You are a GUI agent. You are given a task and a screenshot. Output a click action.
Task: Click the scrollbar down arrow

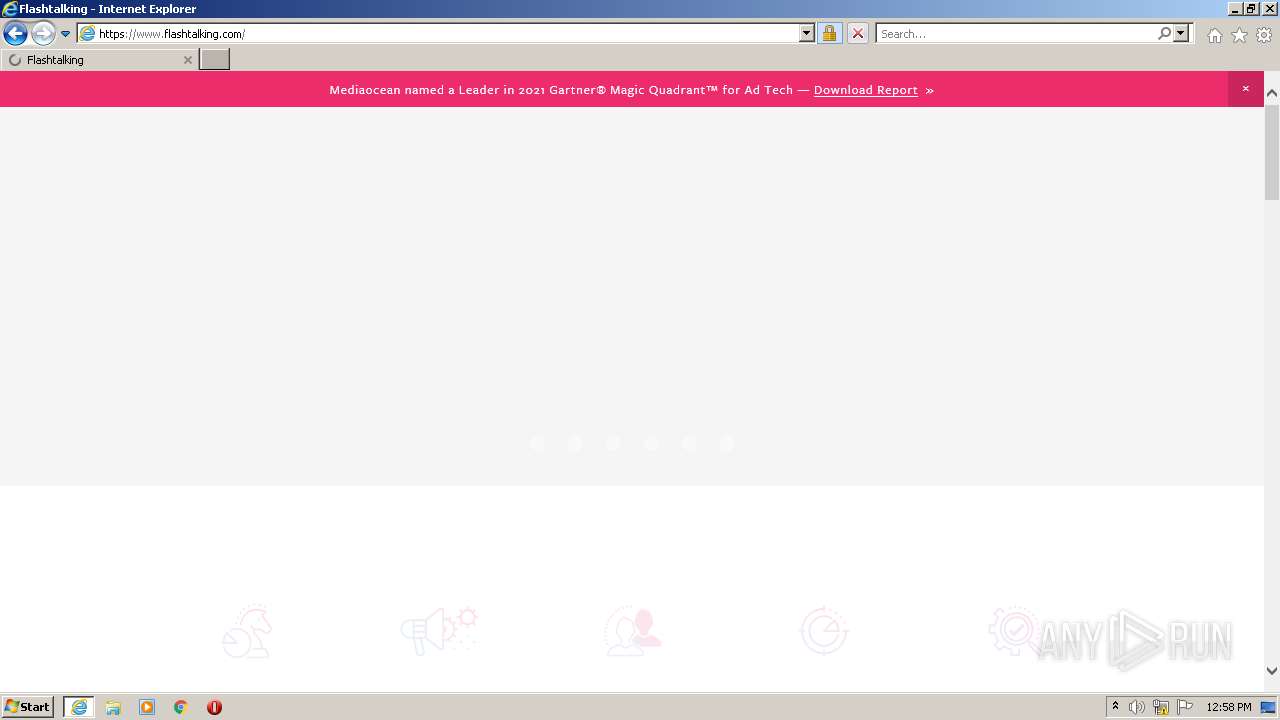(x=1272, y=671)
